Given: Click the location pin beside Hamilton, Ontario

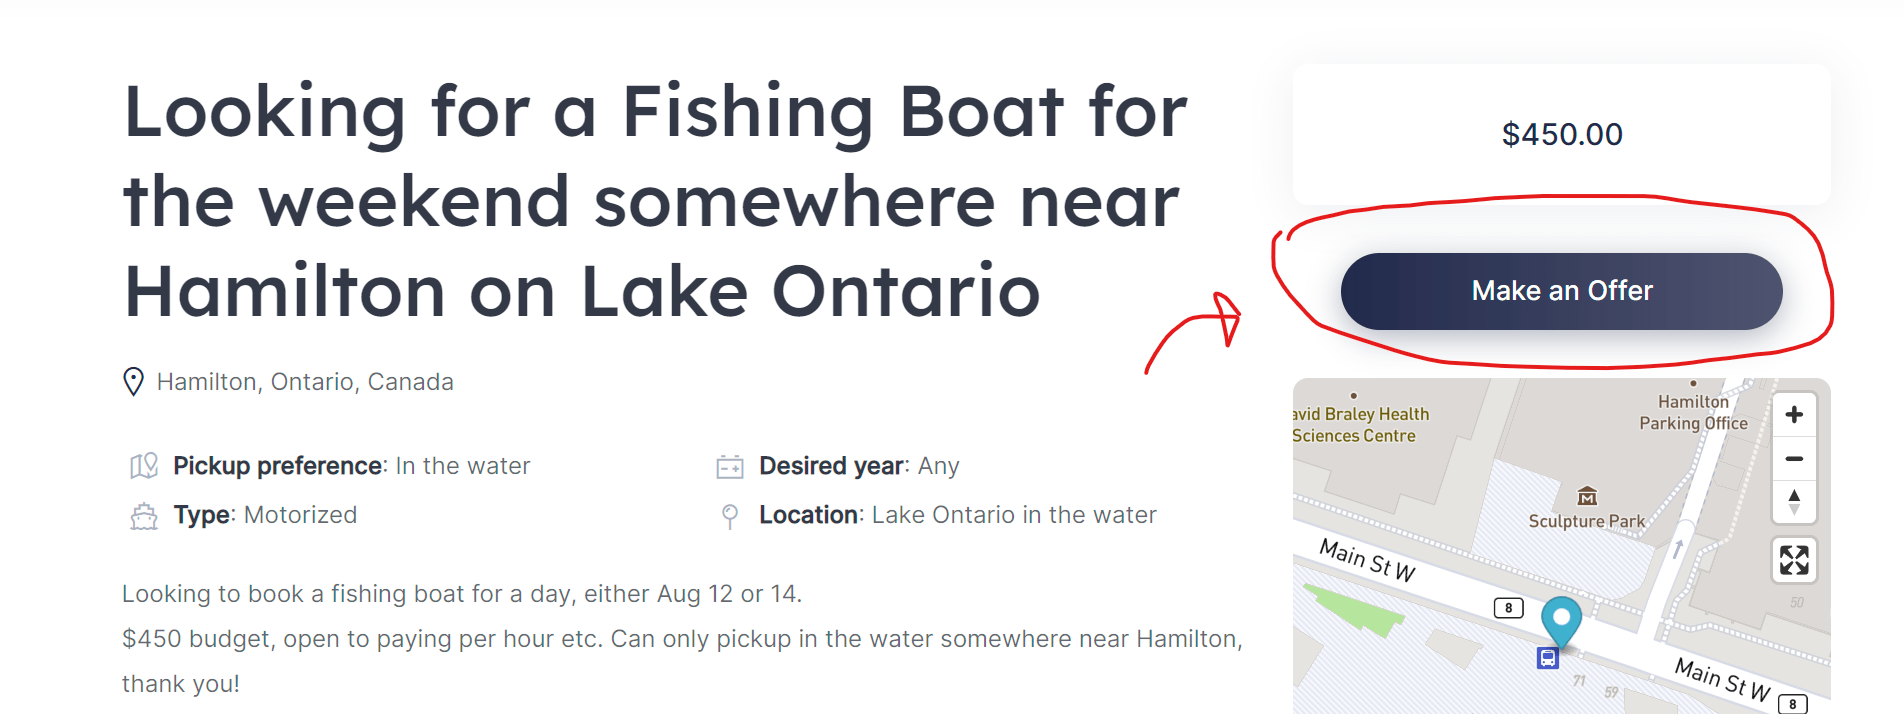Looking at the screenshot, I should pyautogui.click(x=133, y=382).
